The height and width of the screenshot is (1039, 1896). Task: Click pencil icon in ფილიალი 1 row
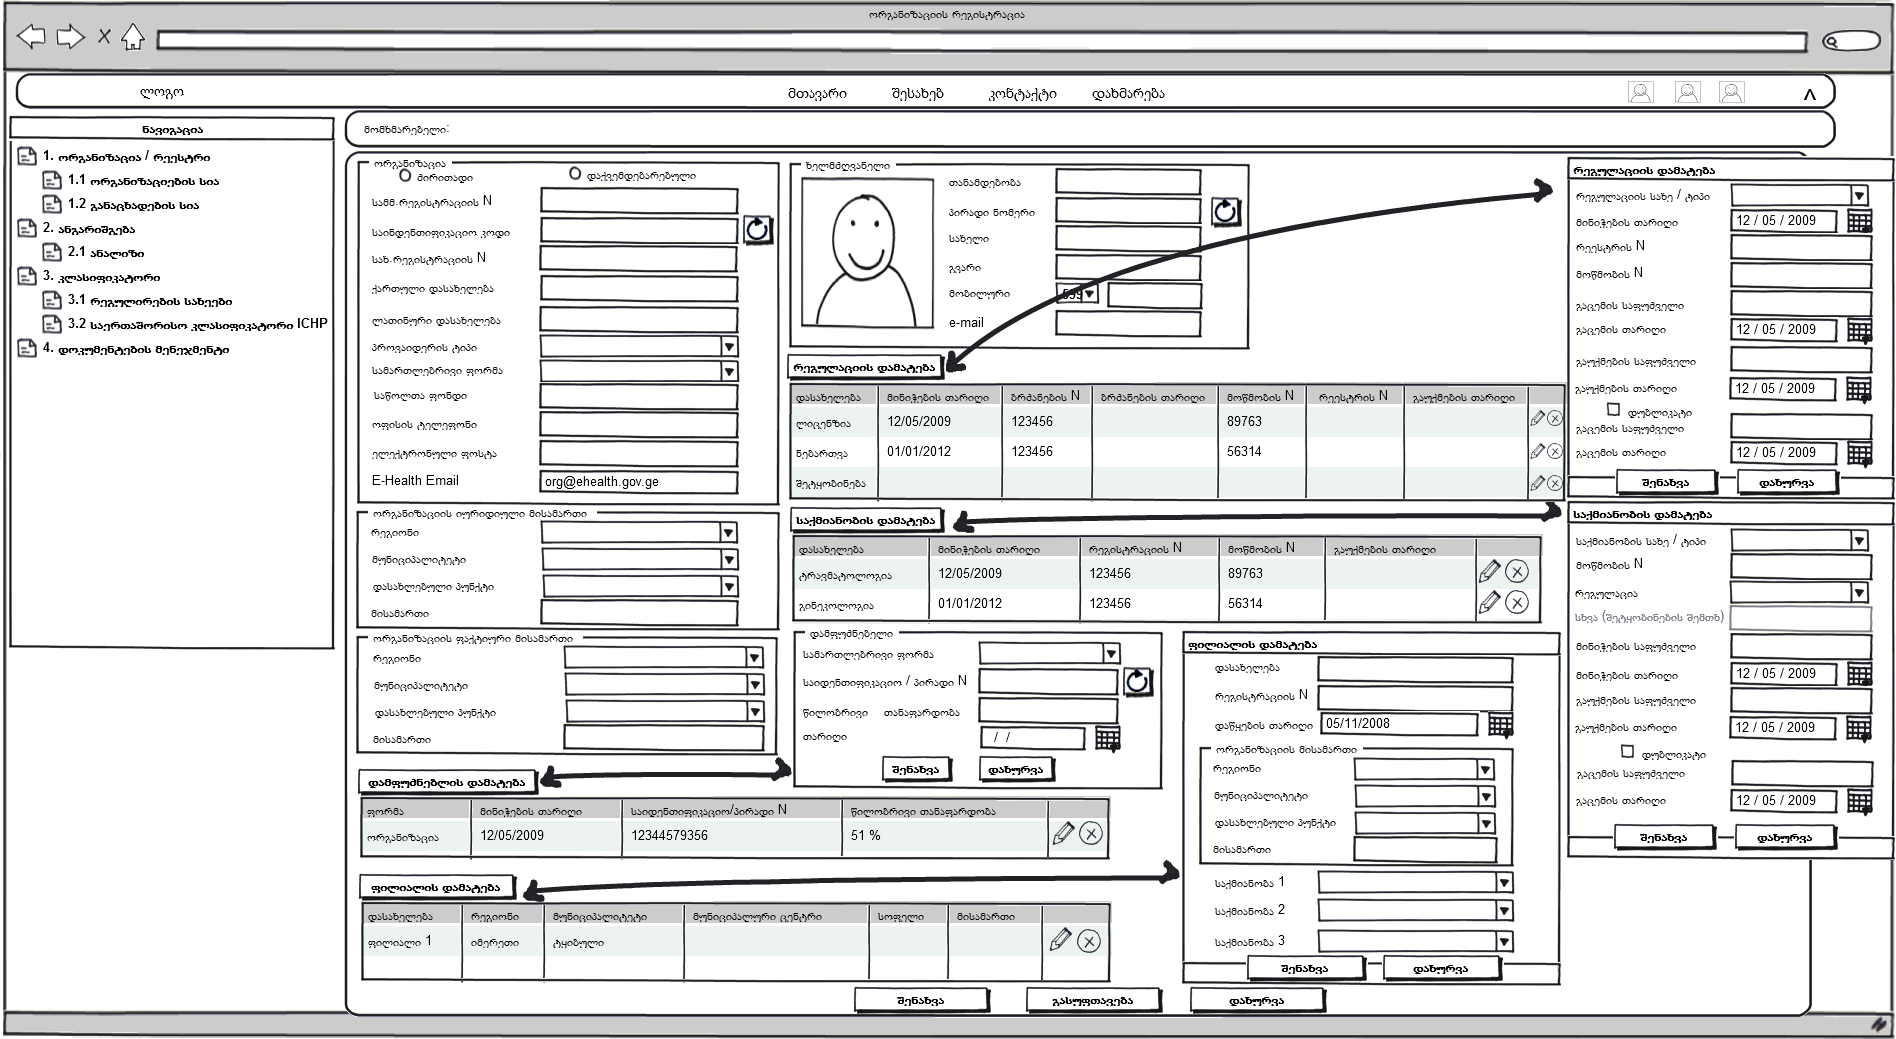(x=1060, y=940)
